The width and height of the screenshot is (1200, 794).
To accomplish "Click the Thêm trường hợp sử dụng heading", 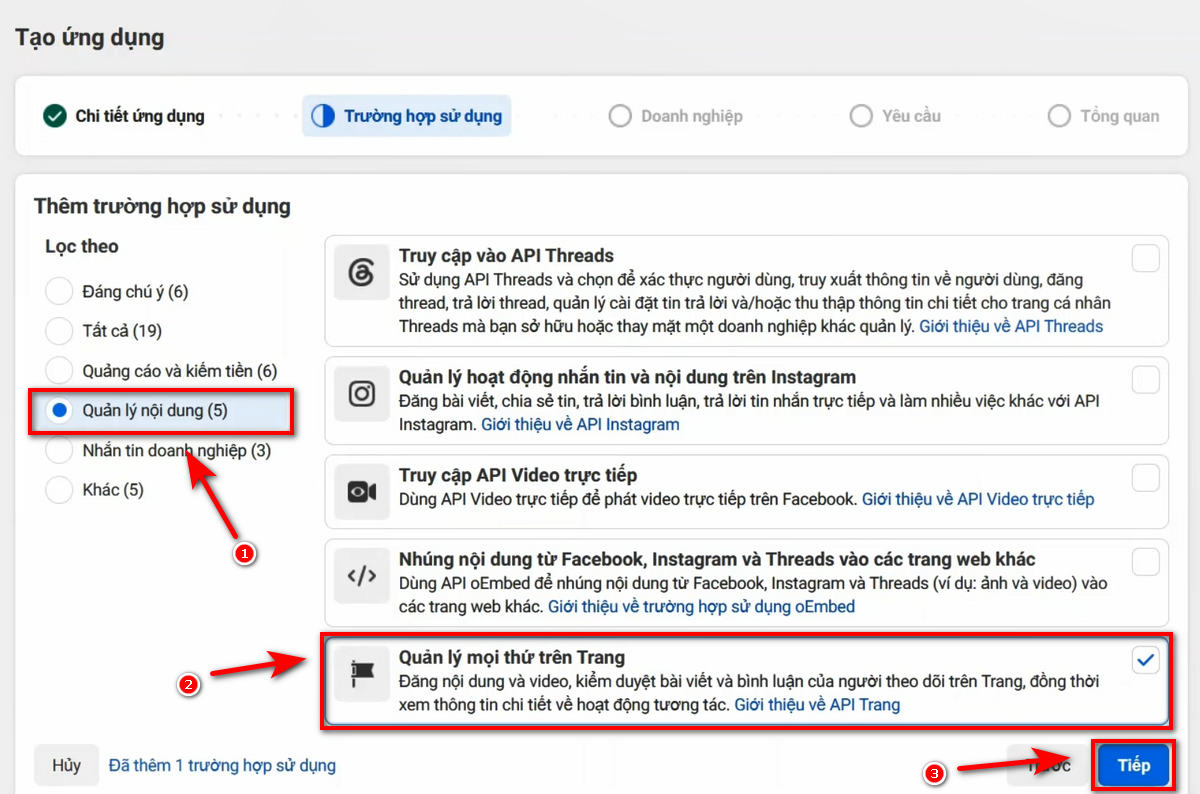I will (x=162, y=207).
